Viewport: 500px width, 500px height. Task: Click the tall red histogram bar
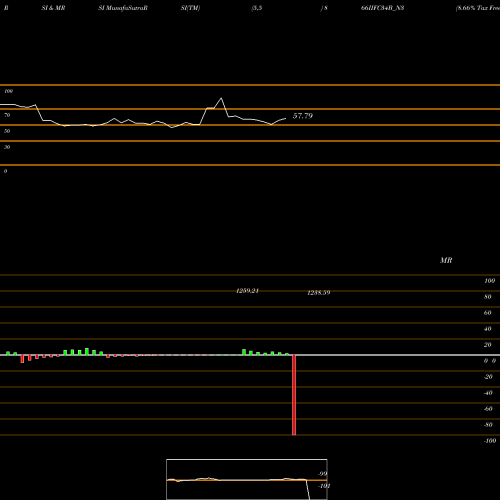pos(294,395)
